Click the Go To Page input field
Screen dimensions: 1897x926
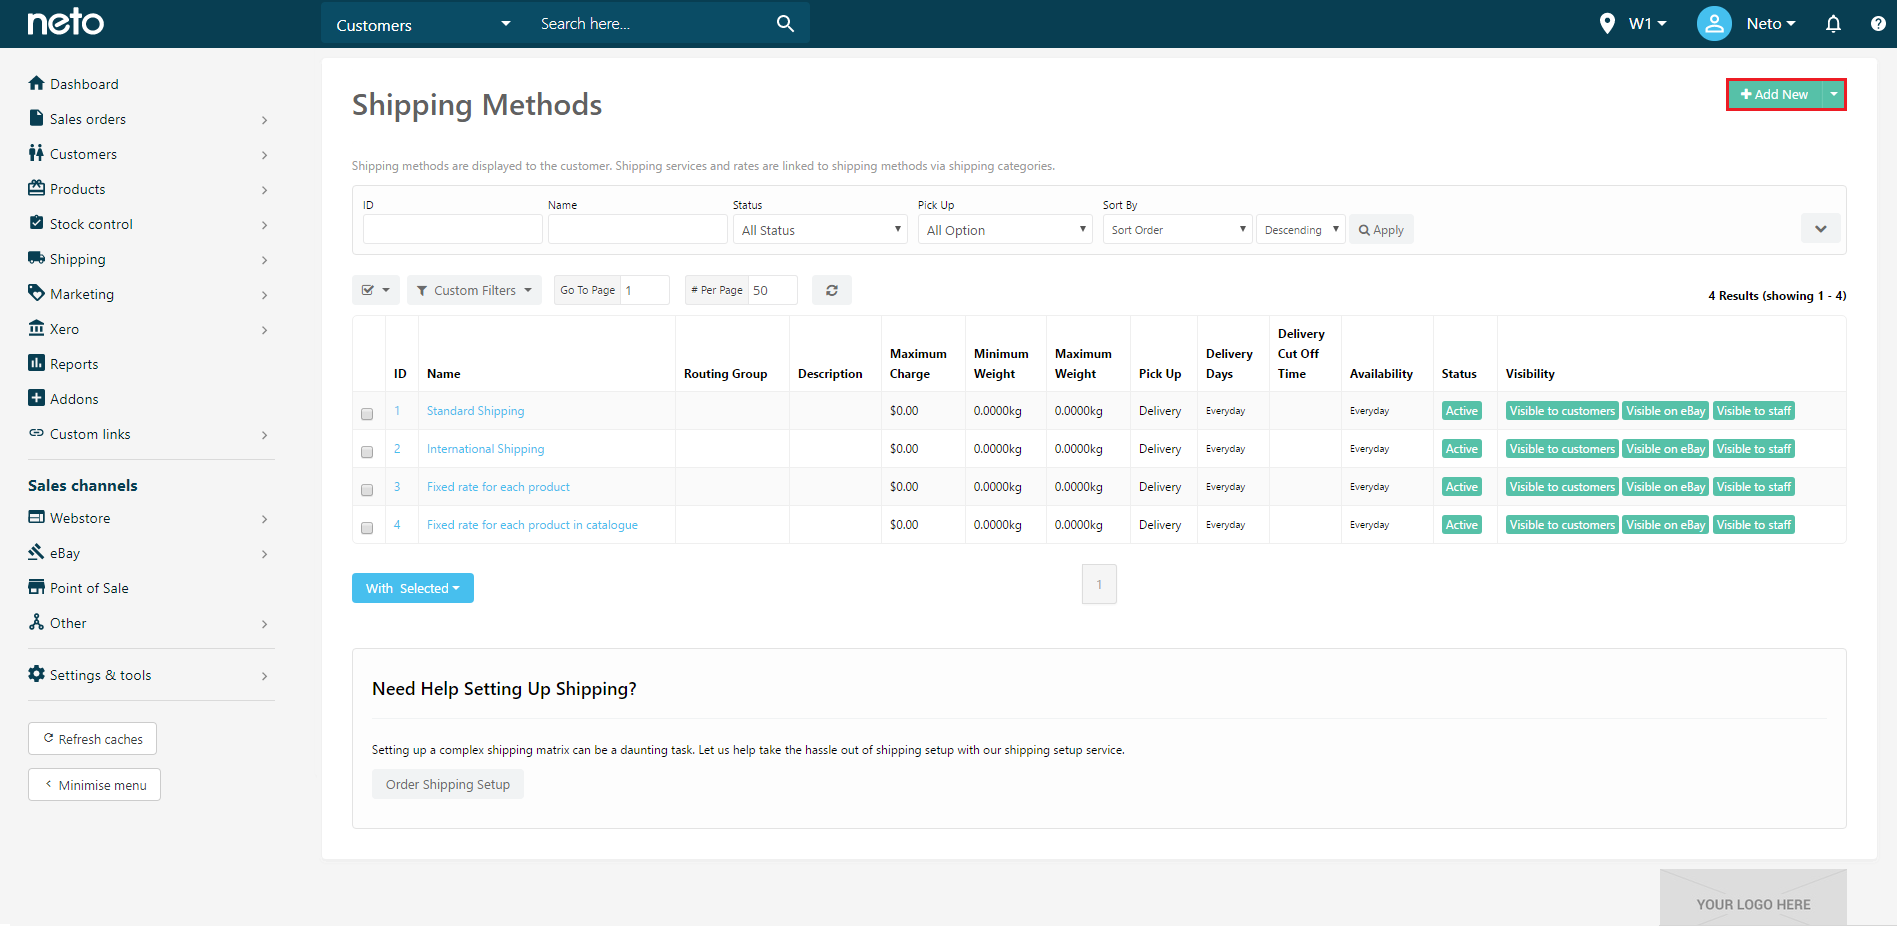tap(645, 290)
